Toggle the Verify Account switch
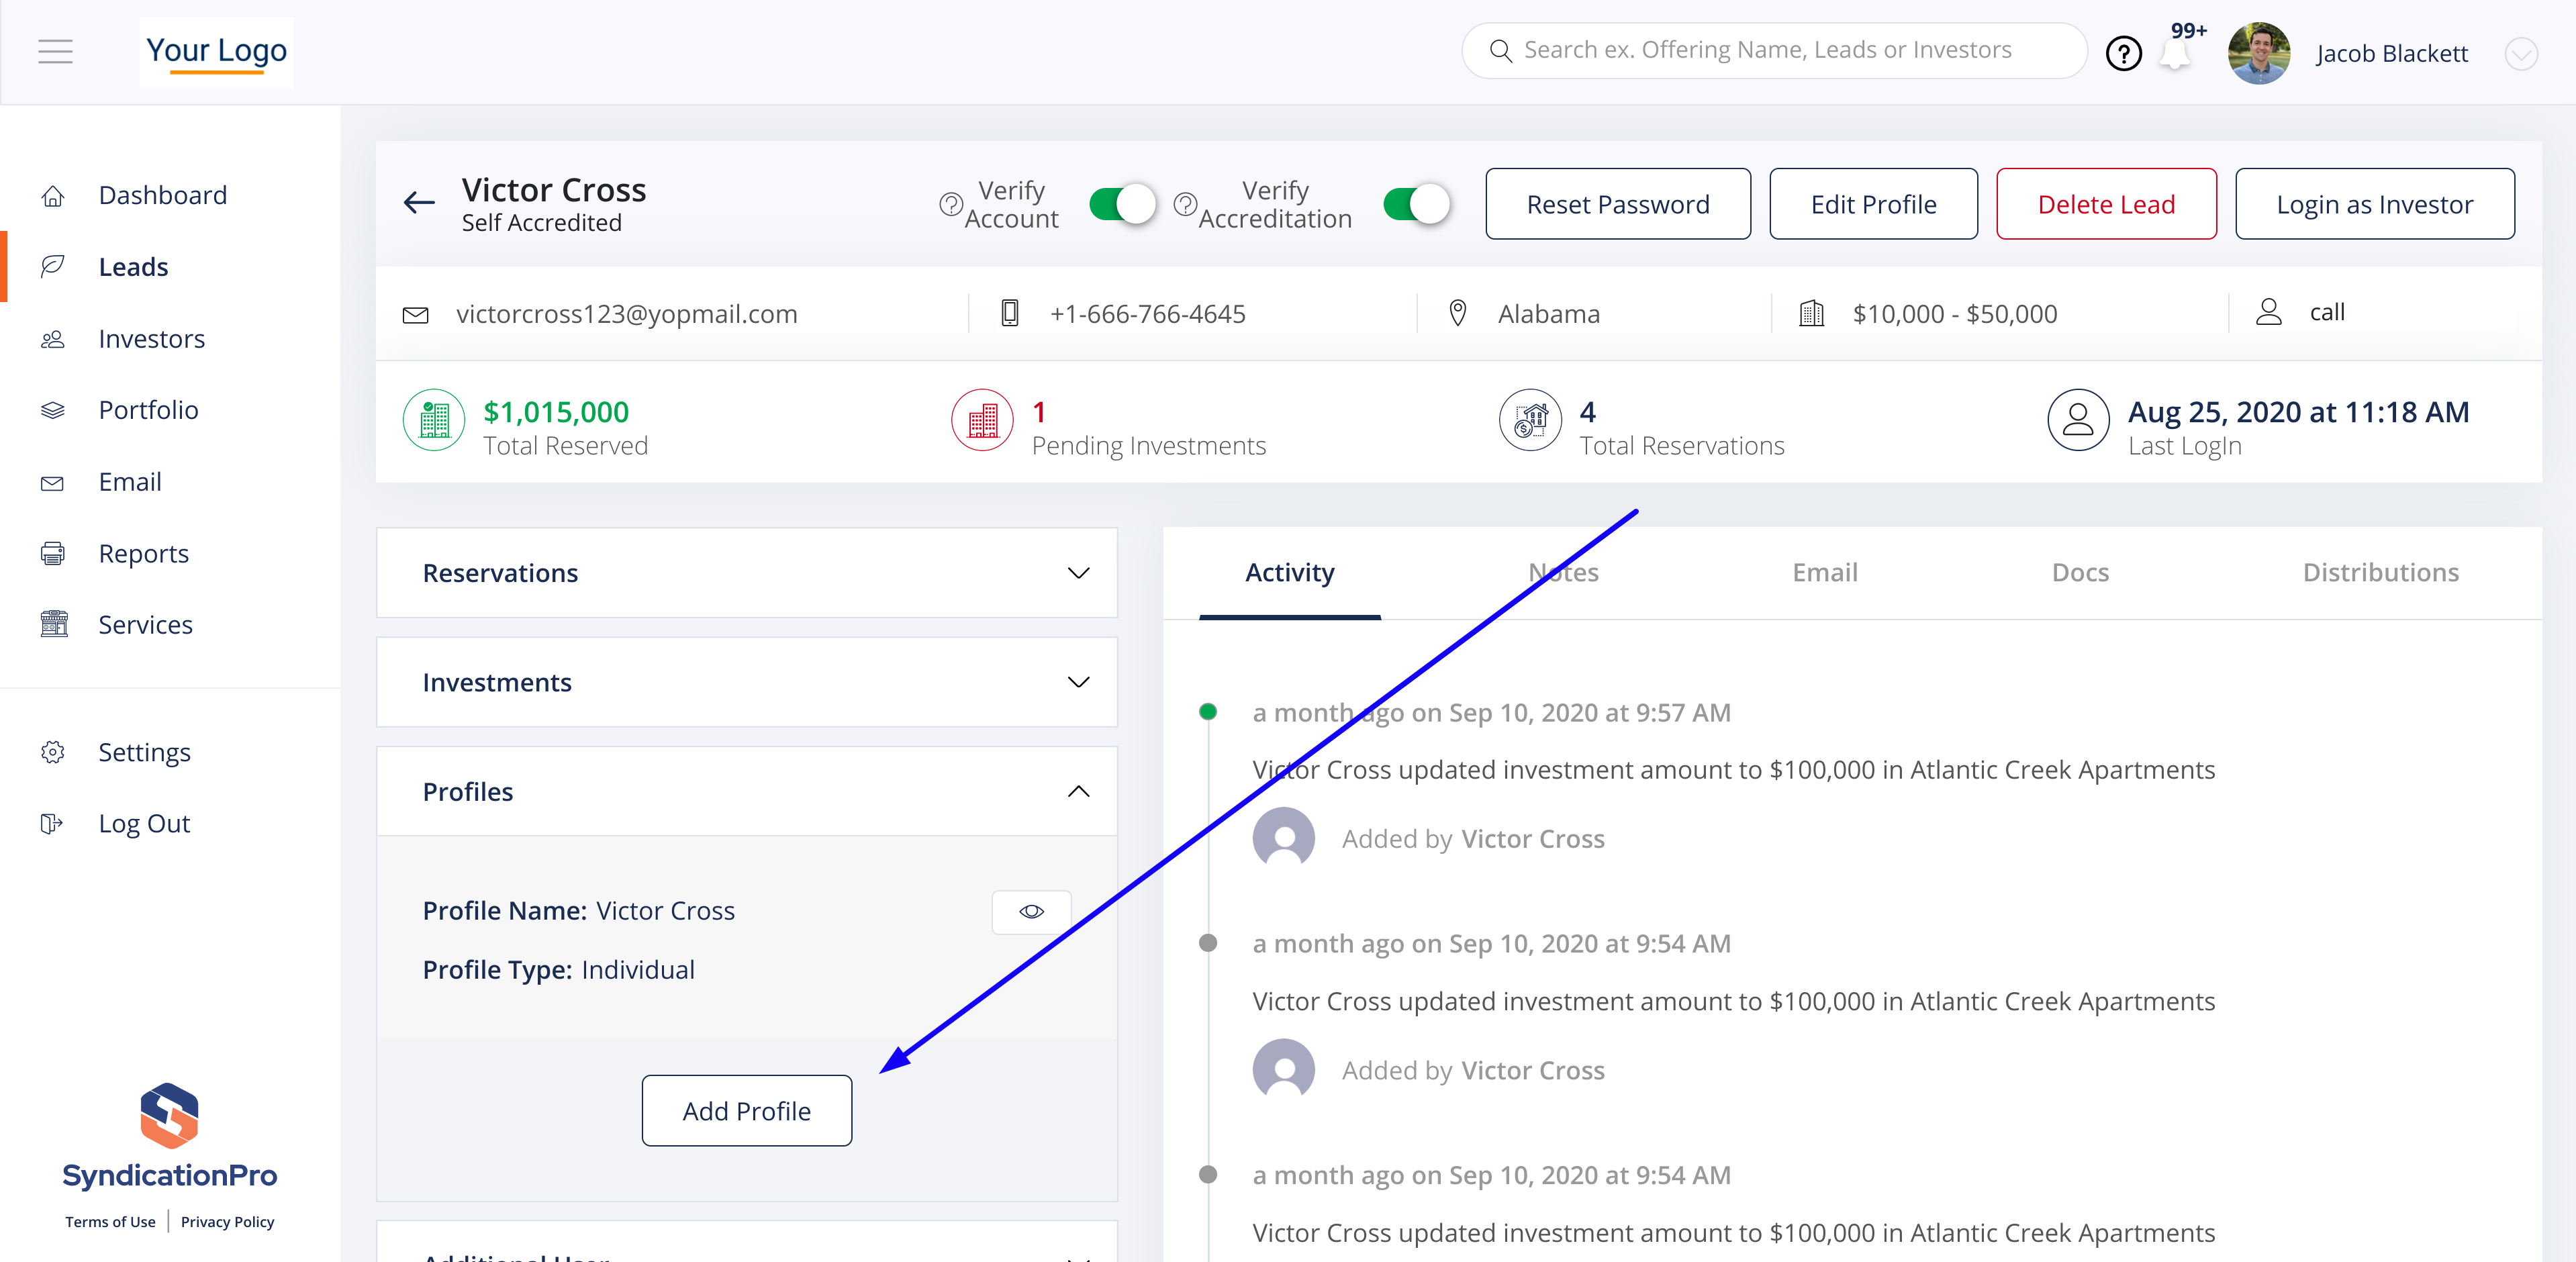Image resolution: width=2576 pixels, height=1262 pixels. (1122, 204)
